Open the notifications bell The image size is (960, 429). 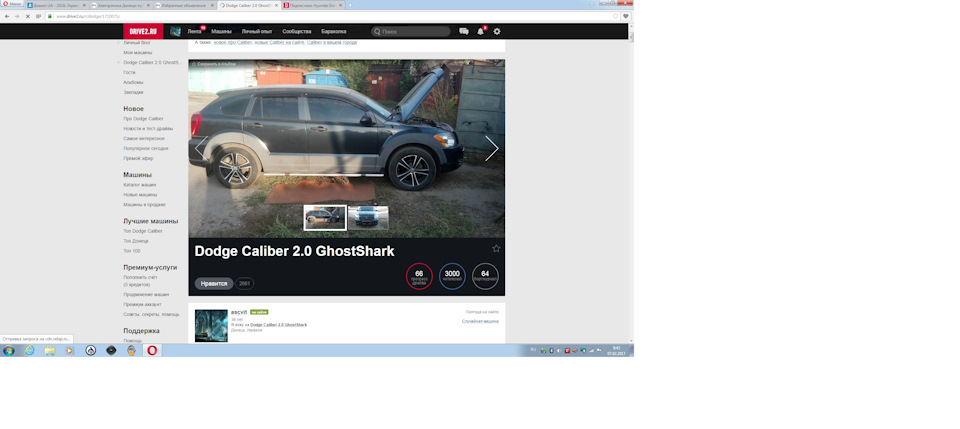(480, 31)
